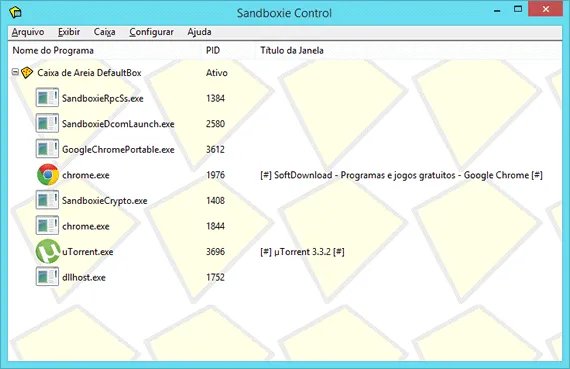This screenshot has height=369, width=570.
Task: Click PID value 3612
Action: (x=215, y=149)
